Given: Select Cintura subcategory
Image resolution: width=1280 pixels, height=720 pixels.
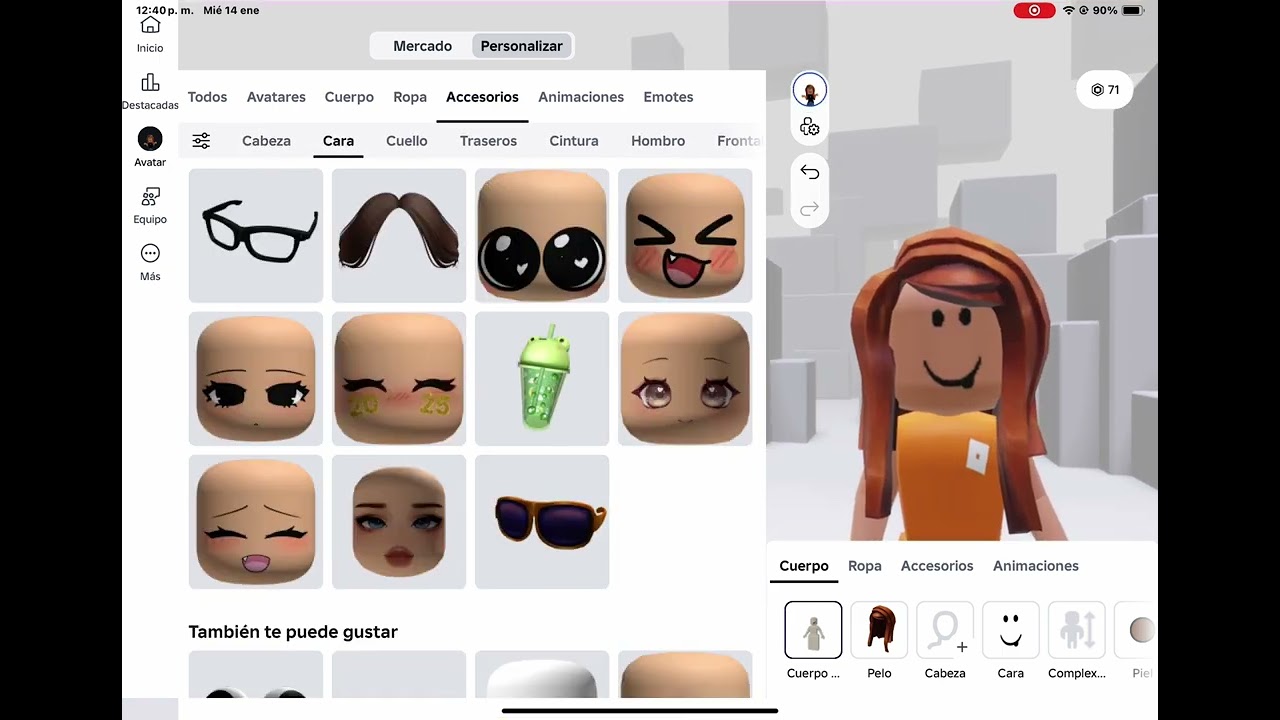Looking at the screenshot, I should pyautogui.click(x=574, y=141).
